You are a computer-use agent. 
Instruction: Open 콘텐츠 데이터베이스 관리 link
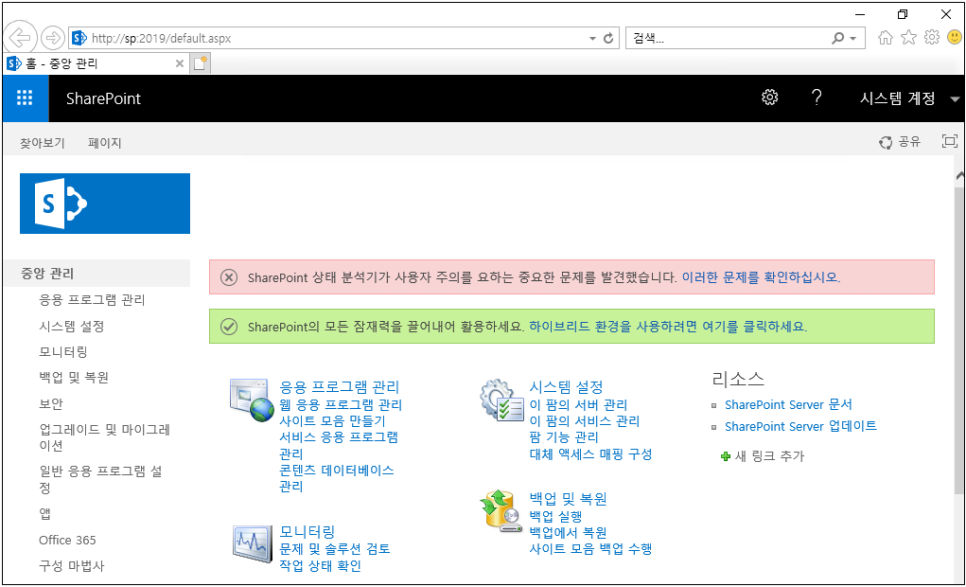coord(336,478)
